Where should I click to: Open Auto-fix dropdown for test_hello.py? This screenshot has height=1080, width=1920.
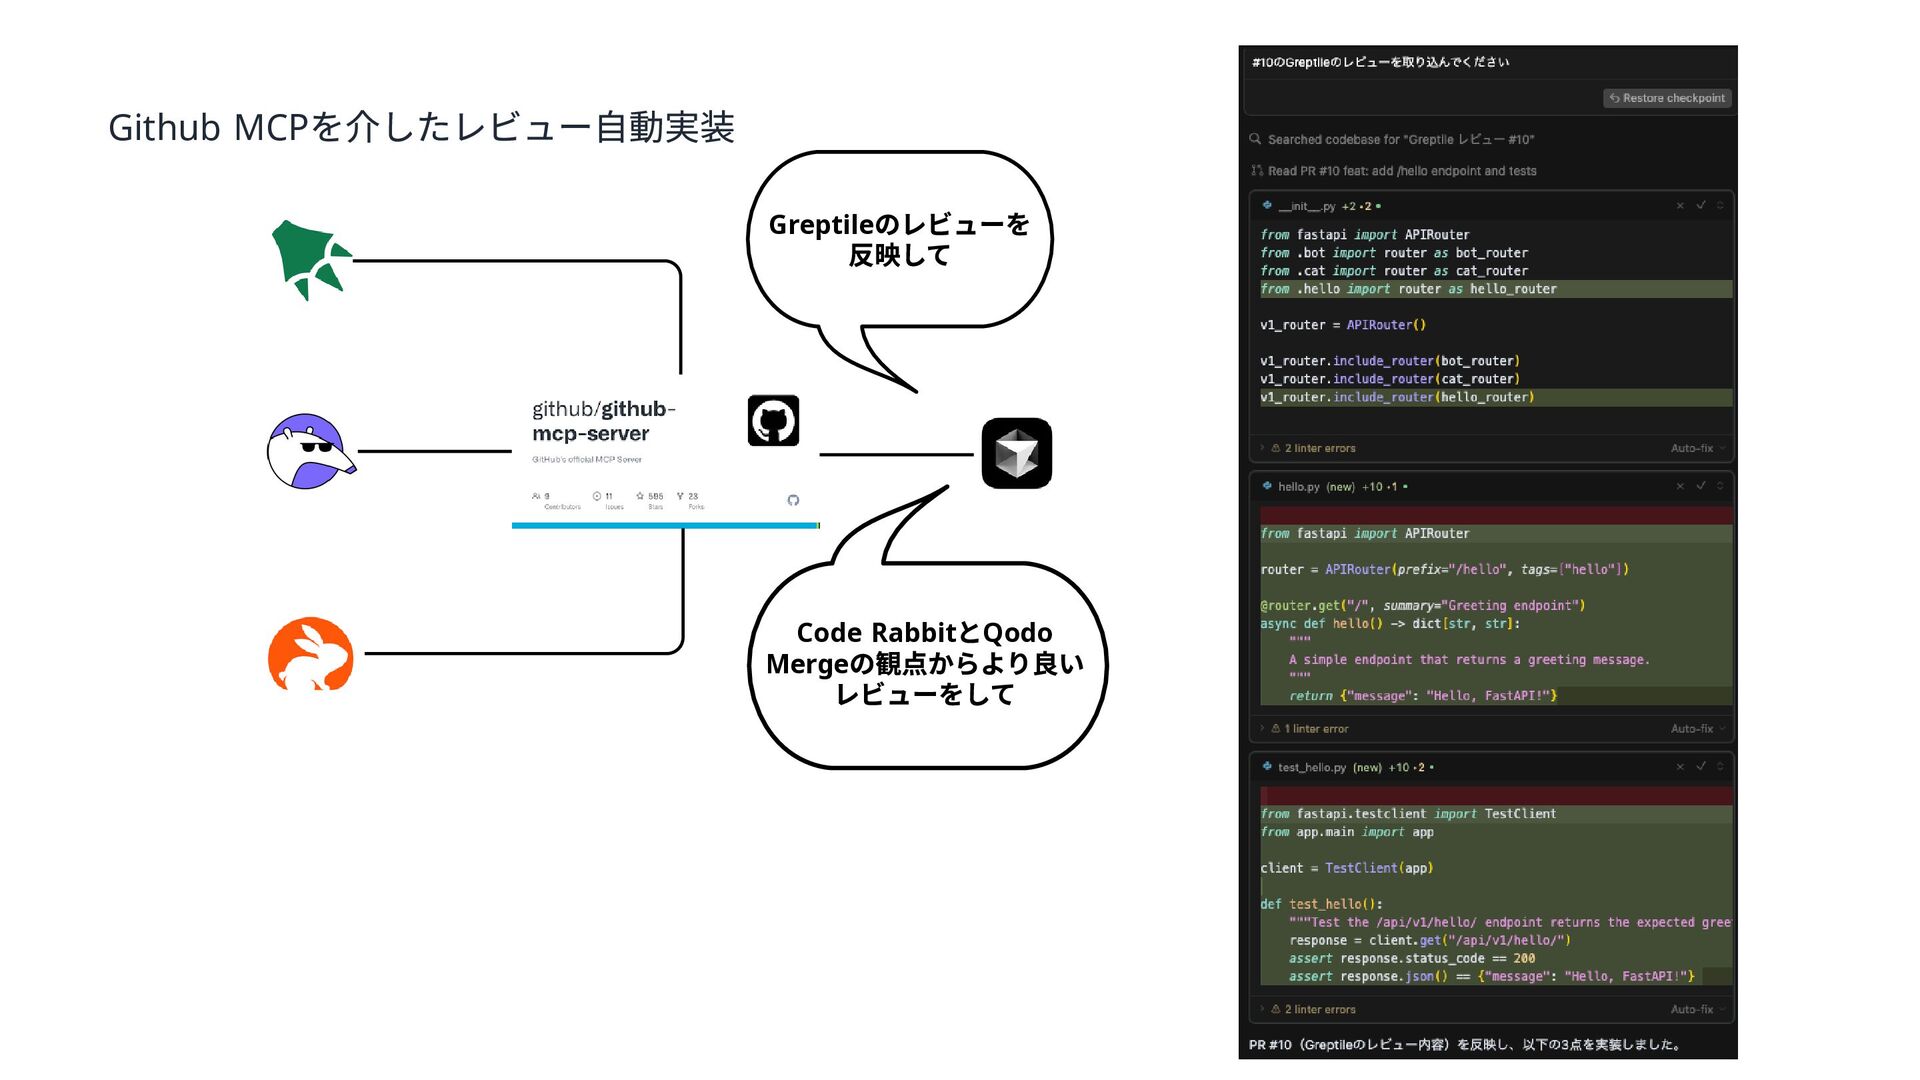[1698, 1009]
